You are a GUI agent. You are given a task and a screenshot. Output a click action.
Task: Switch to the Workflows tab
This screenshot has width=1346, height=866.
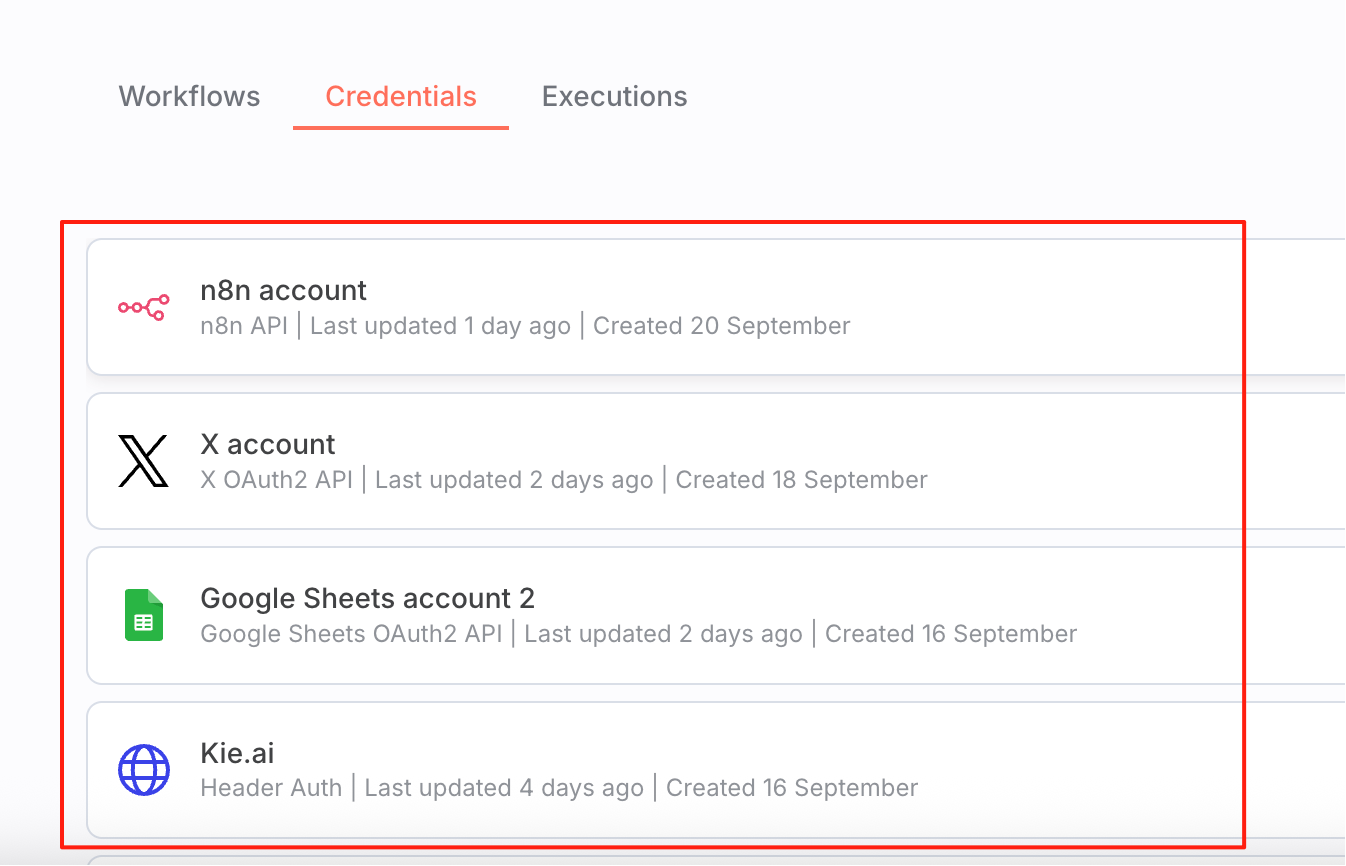189,96
